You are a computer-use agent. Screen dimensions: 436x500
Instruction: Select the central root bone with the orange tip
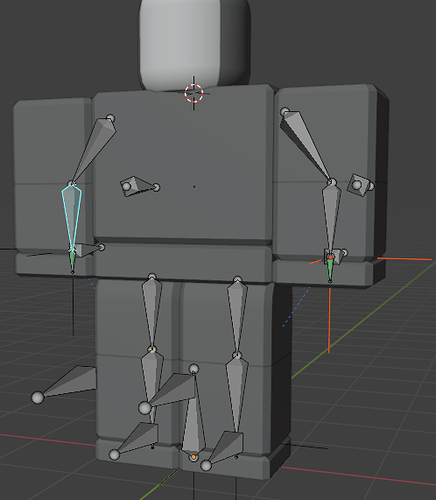pyautogui.click(x=193, y=427)
